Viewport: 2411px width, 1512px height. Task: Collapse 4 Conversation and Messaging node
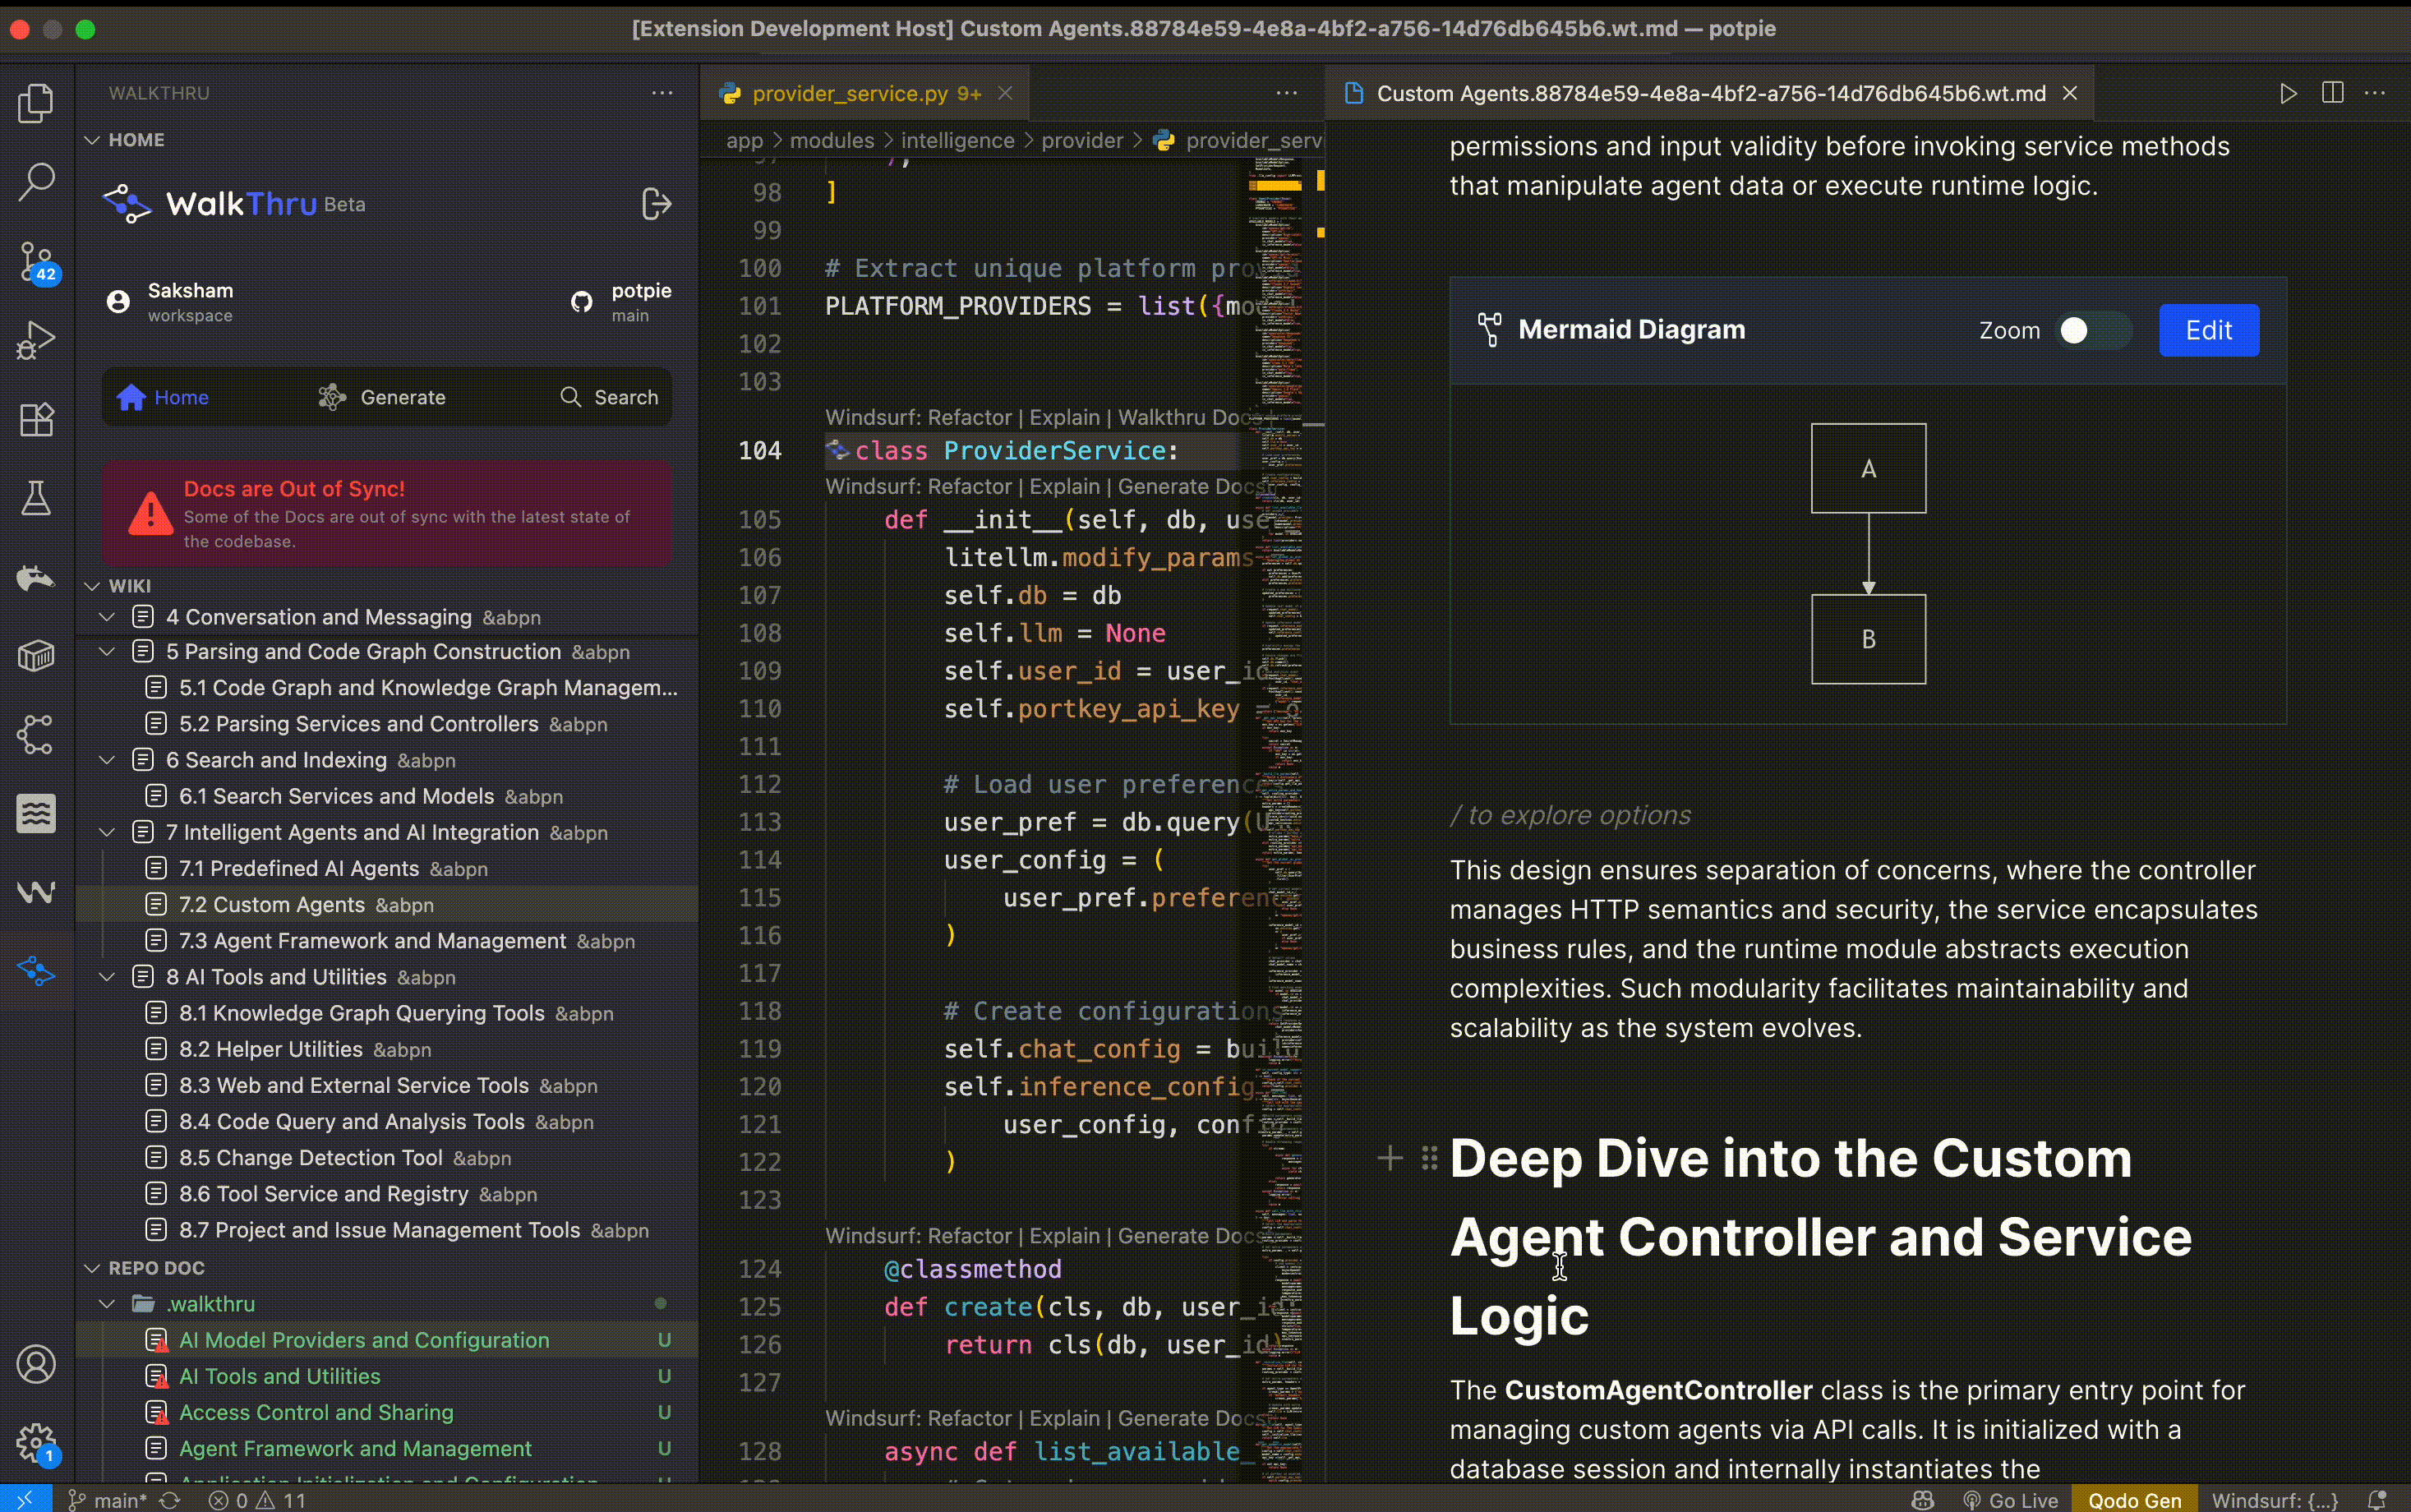click(107, 617)
